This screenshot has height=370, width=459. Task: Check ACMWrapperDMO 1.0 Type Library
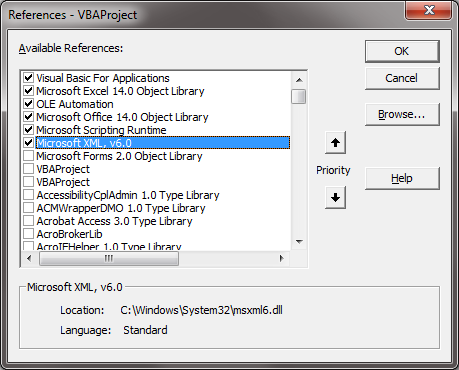(x=28, y=208)
